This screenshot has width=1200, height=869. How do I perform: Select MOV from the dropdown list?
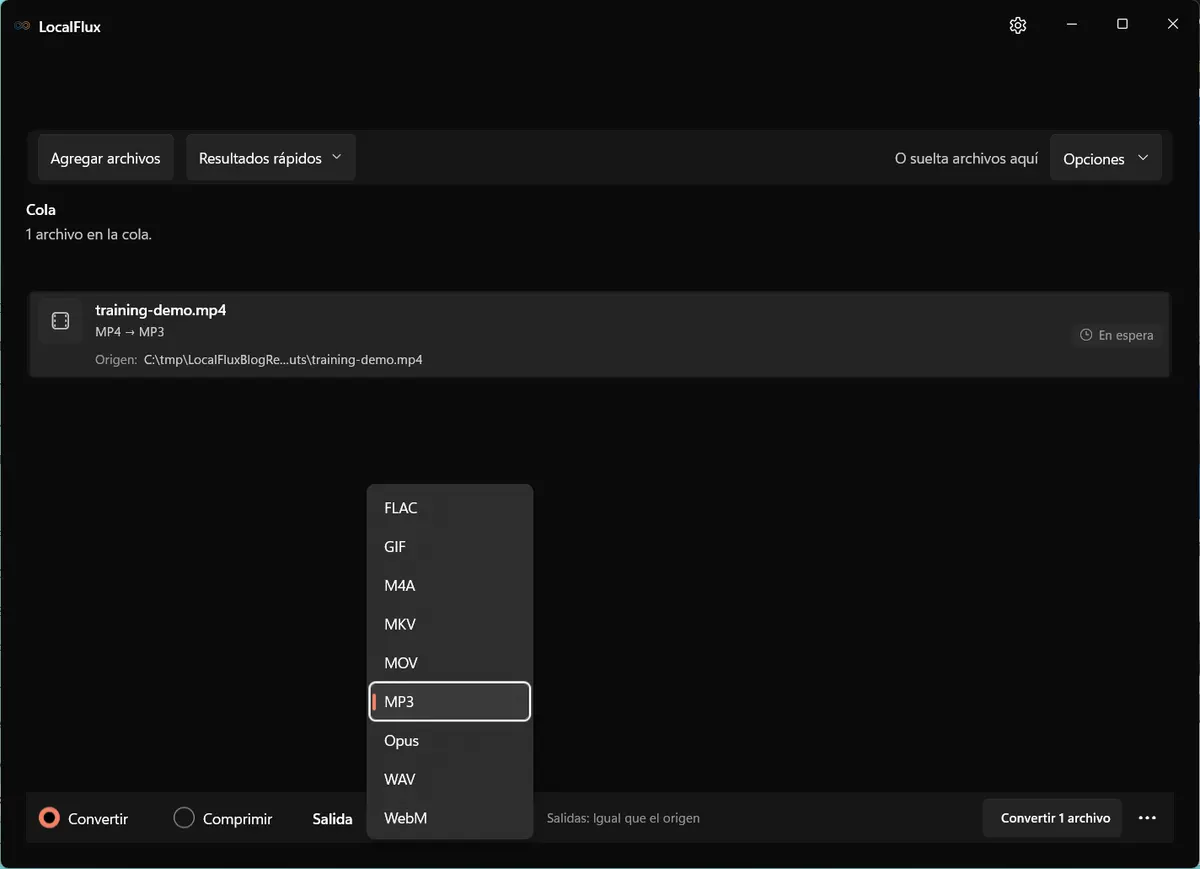pos(450,663)
